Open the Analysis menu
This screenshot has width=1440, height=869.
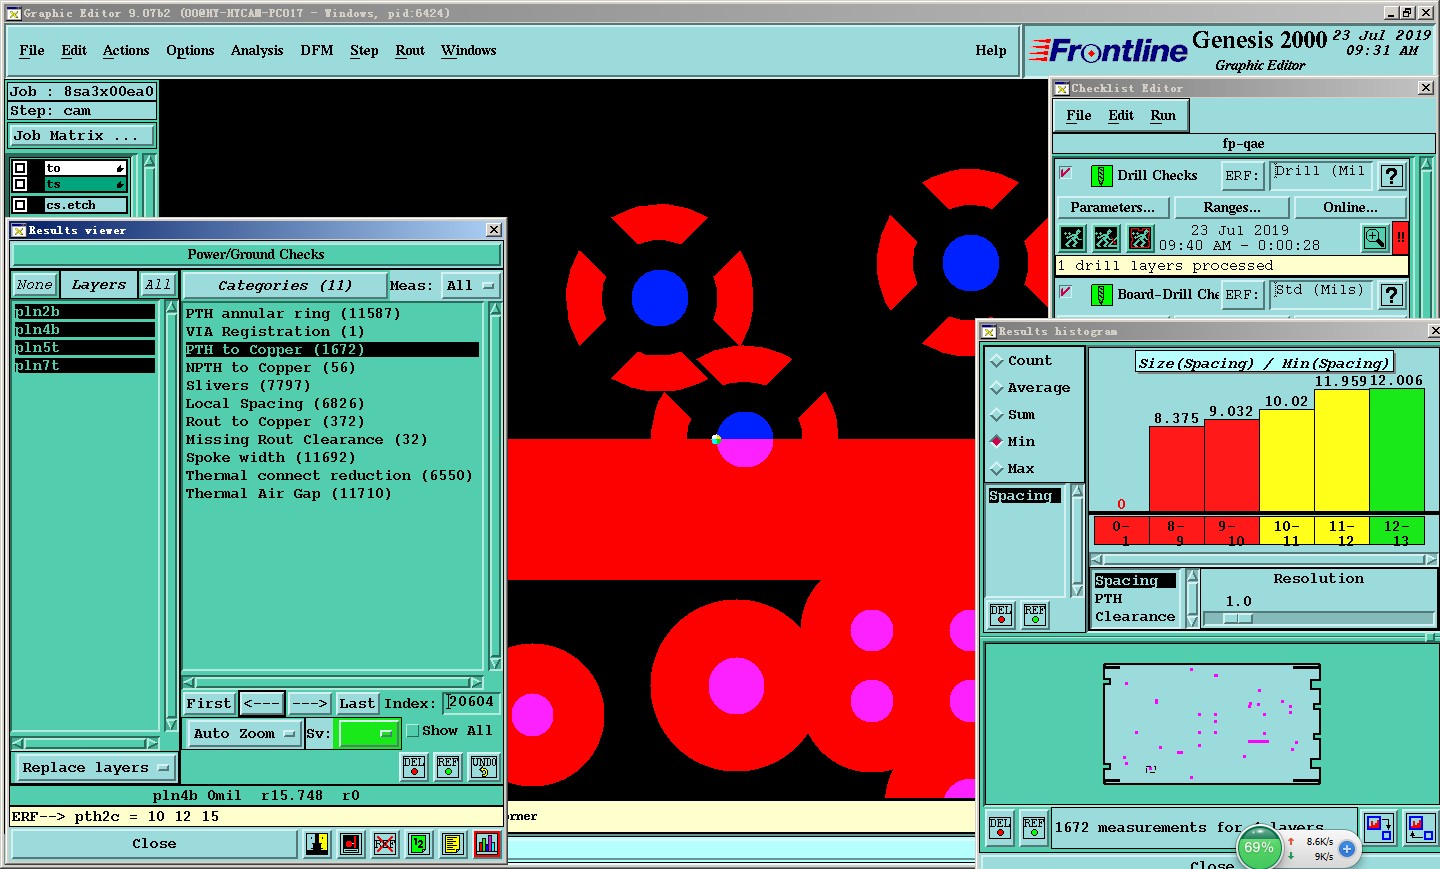click(257, 51)
